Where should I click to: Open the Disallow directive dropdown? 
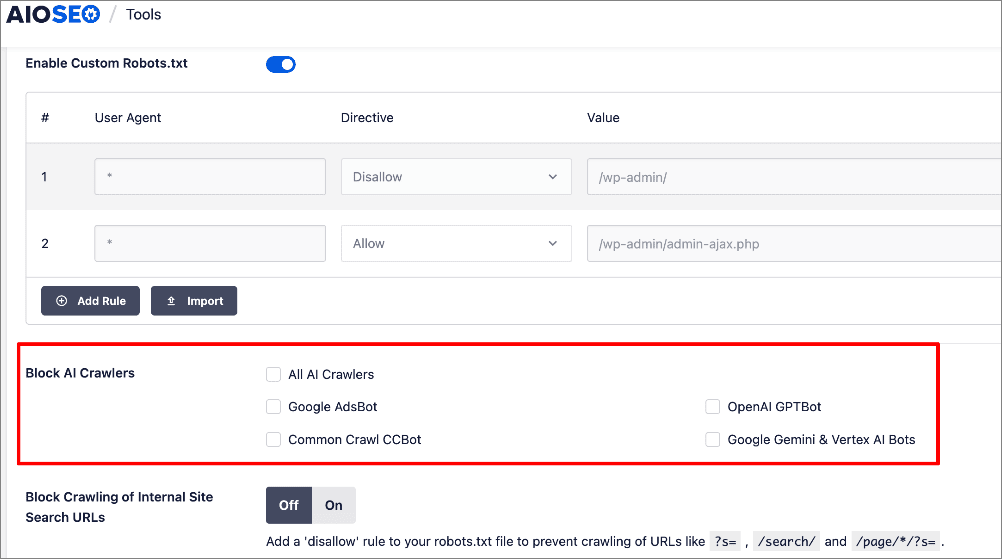456,176
